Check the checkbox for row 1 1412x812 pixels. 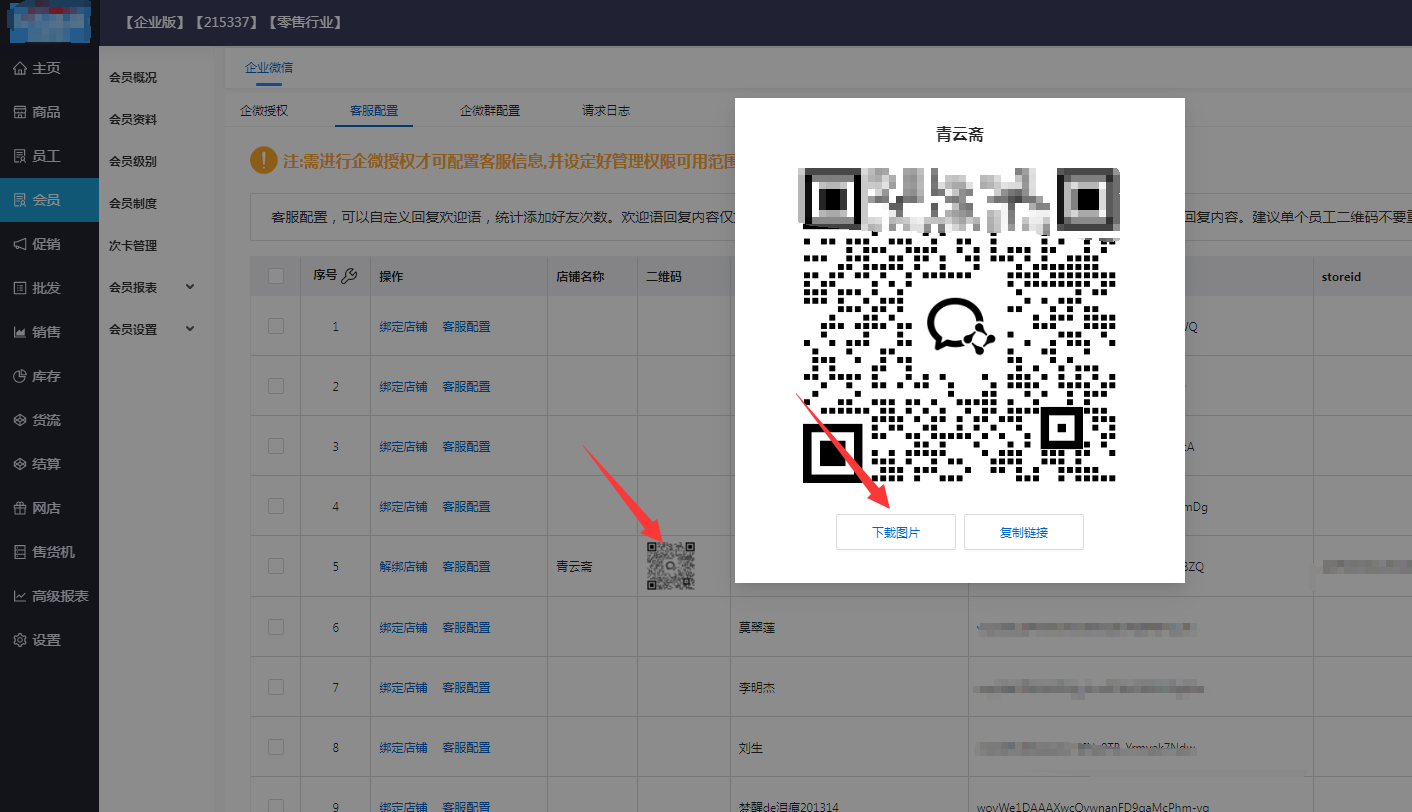(276, 326)
